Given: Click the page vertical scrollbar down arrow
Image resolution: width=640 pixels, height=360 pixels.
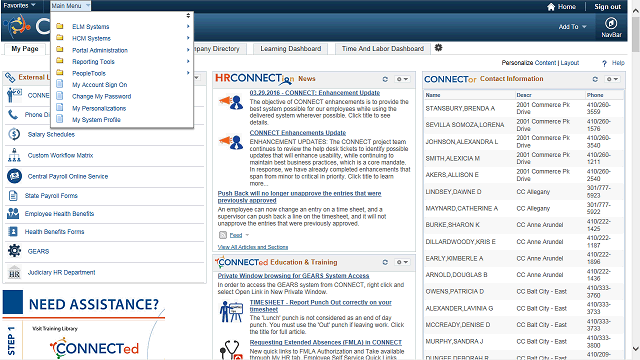Looking at the screenshot, I should (636, 349).
